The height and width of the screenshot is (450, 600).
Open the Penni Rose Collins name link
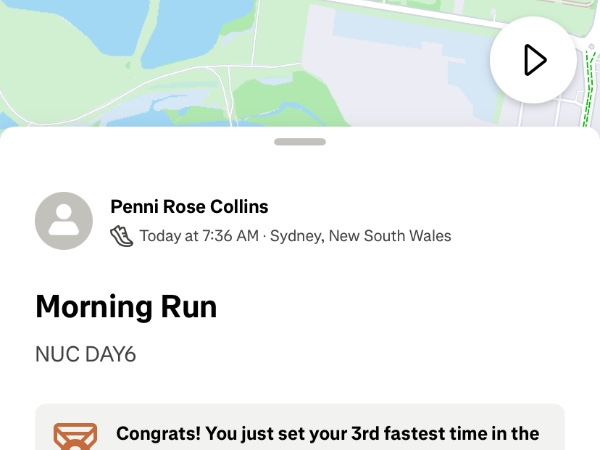[x=189, y=207]
